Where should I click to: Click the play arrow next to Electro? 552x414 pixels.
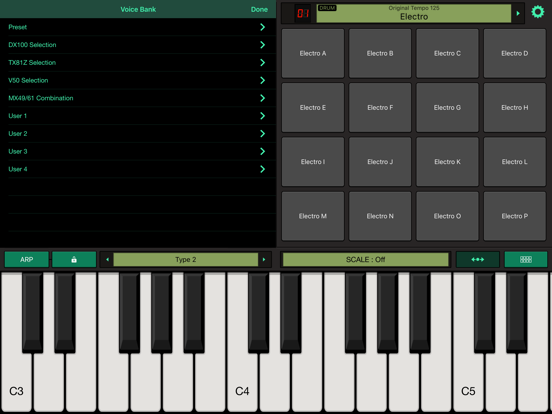(x=518, y=13)
